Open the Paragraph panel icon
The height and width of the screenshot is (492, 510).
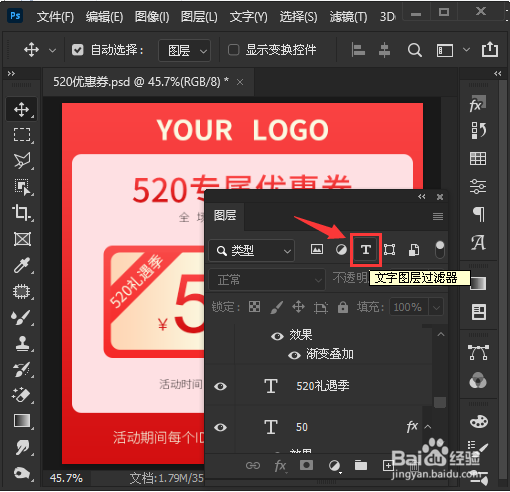(479, 214)
